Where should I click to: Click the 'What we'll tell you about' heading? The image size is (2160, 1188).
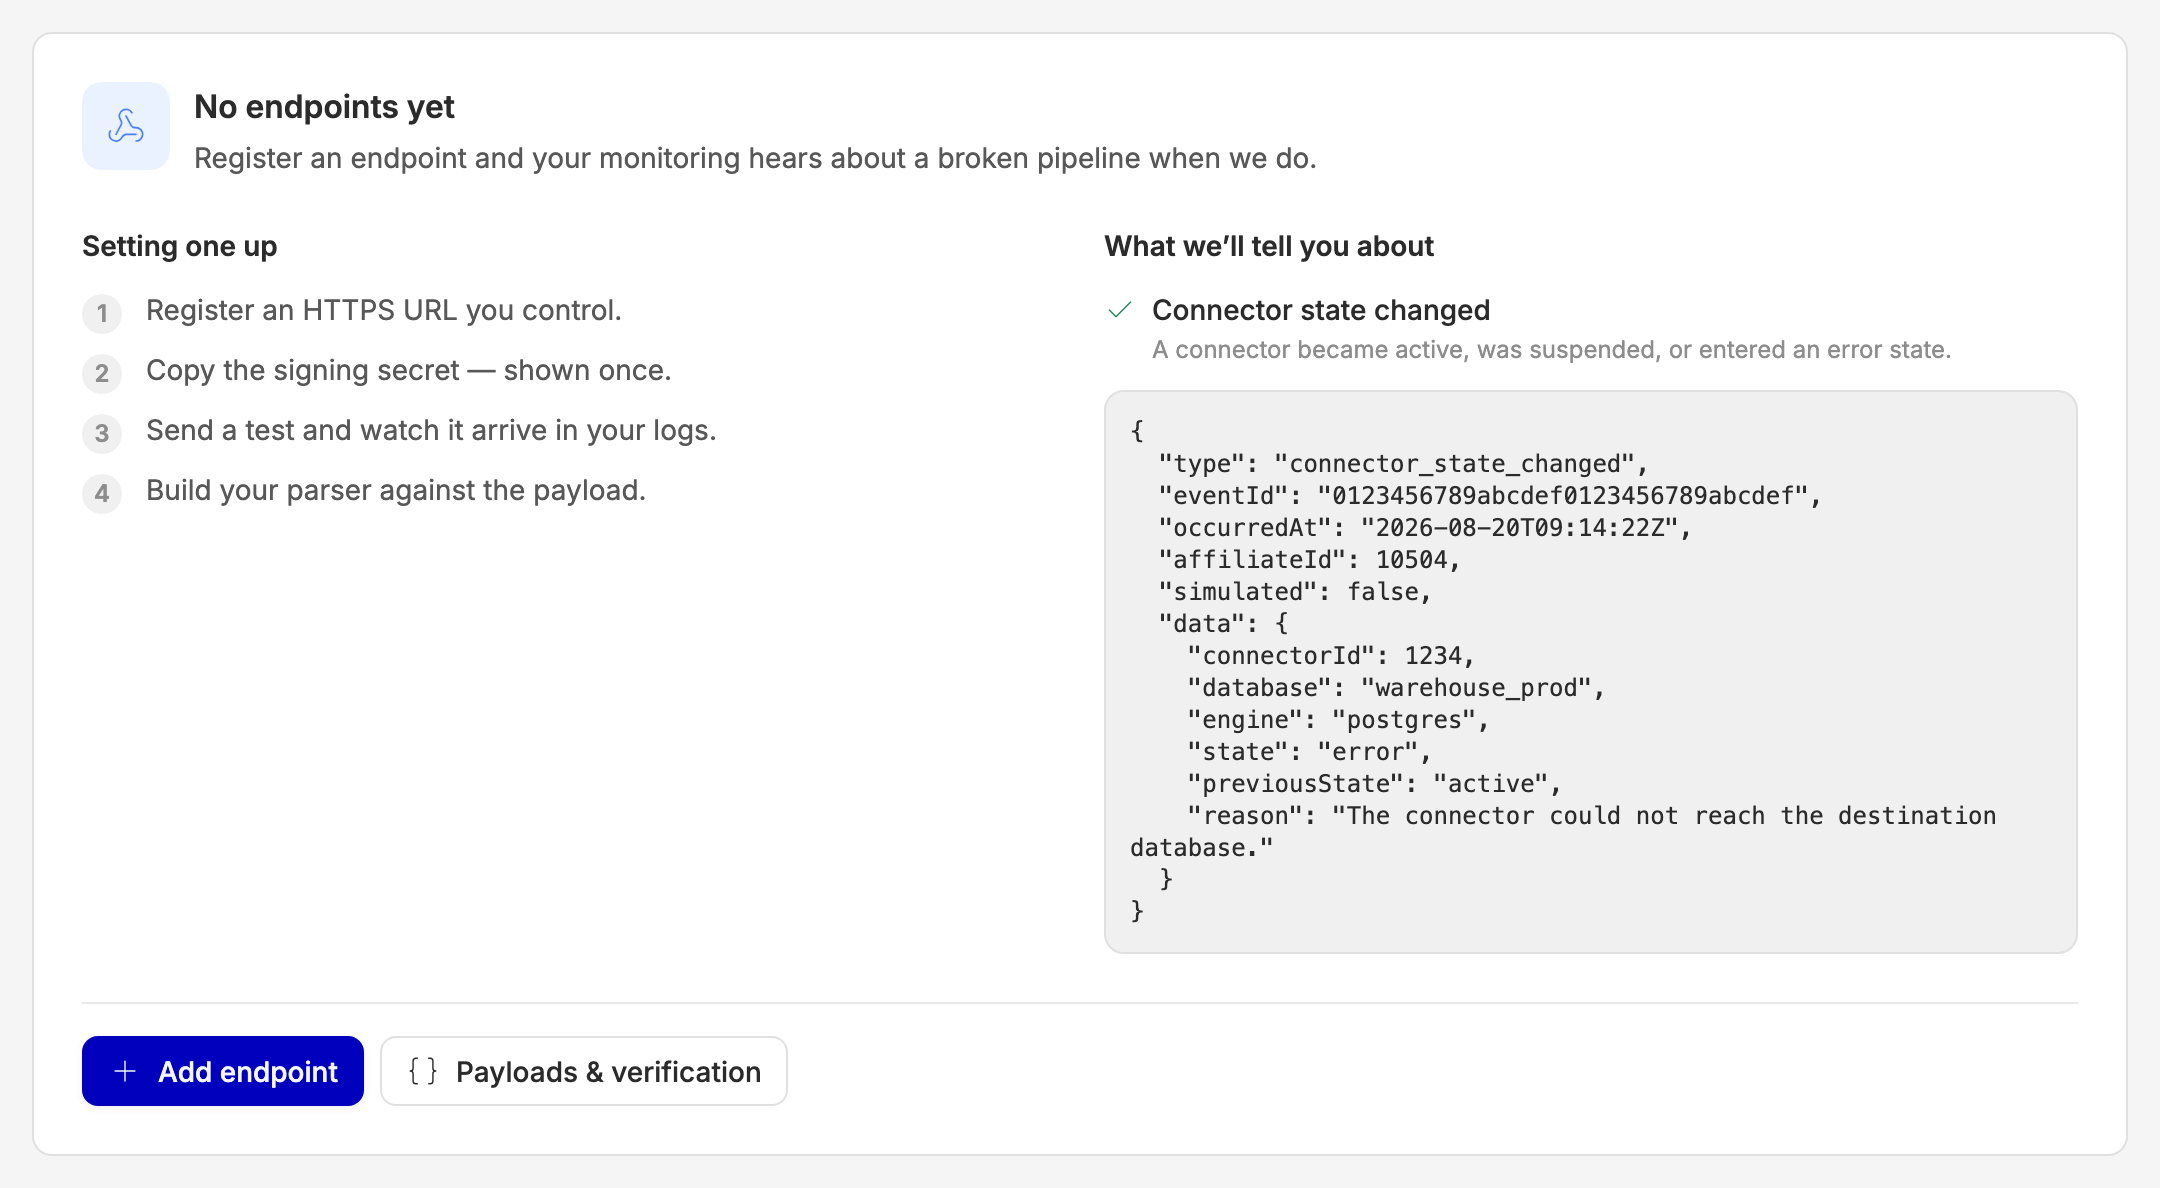click(x=1269, y=246)
